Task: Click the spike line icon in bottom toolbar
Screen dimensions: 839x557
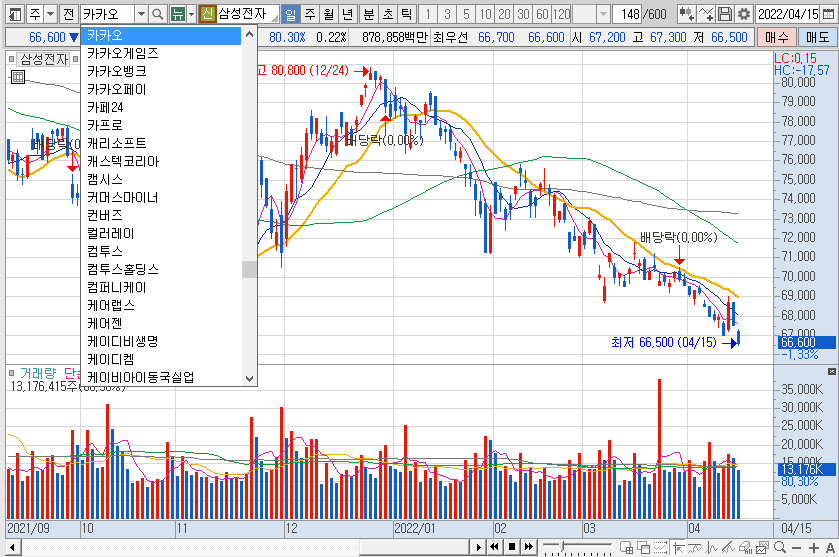Action: click(712, 547)
